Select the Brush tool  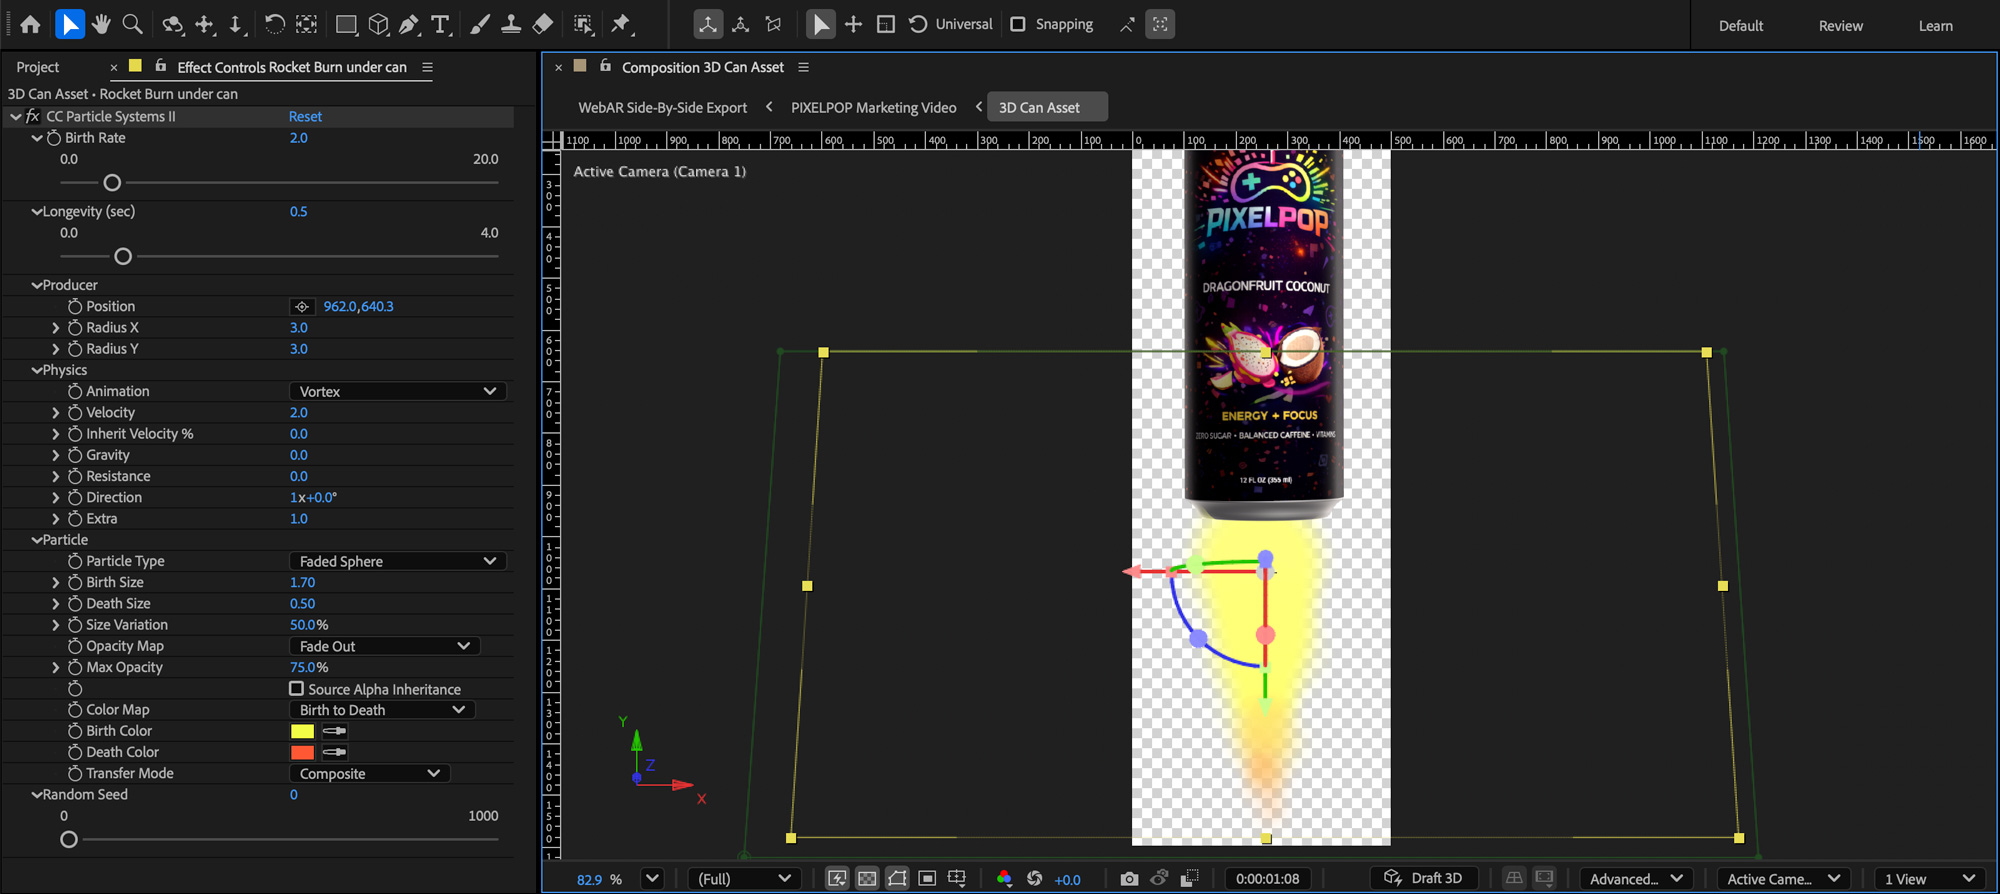480,24
